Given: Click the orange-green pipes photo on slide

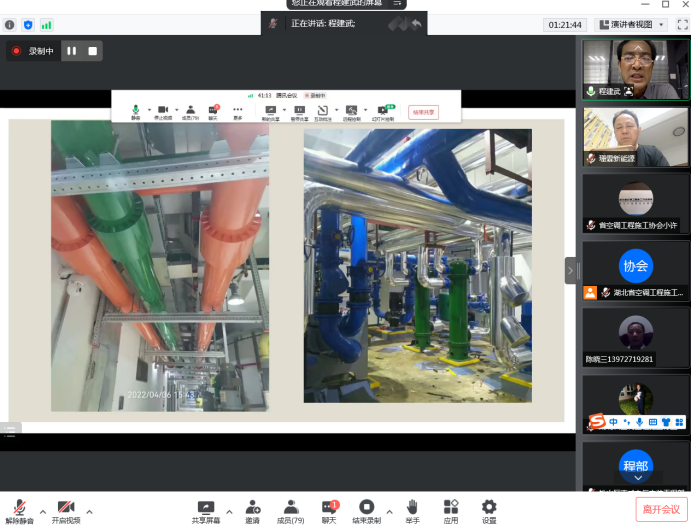Looking at the screenshot, I should pos(160,266).
